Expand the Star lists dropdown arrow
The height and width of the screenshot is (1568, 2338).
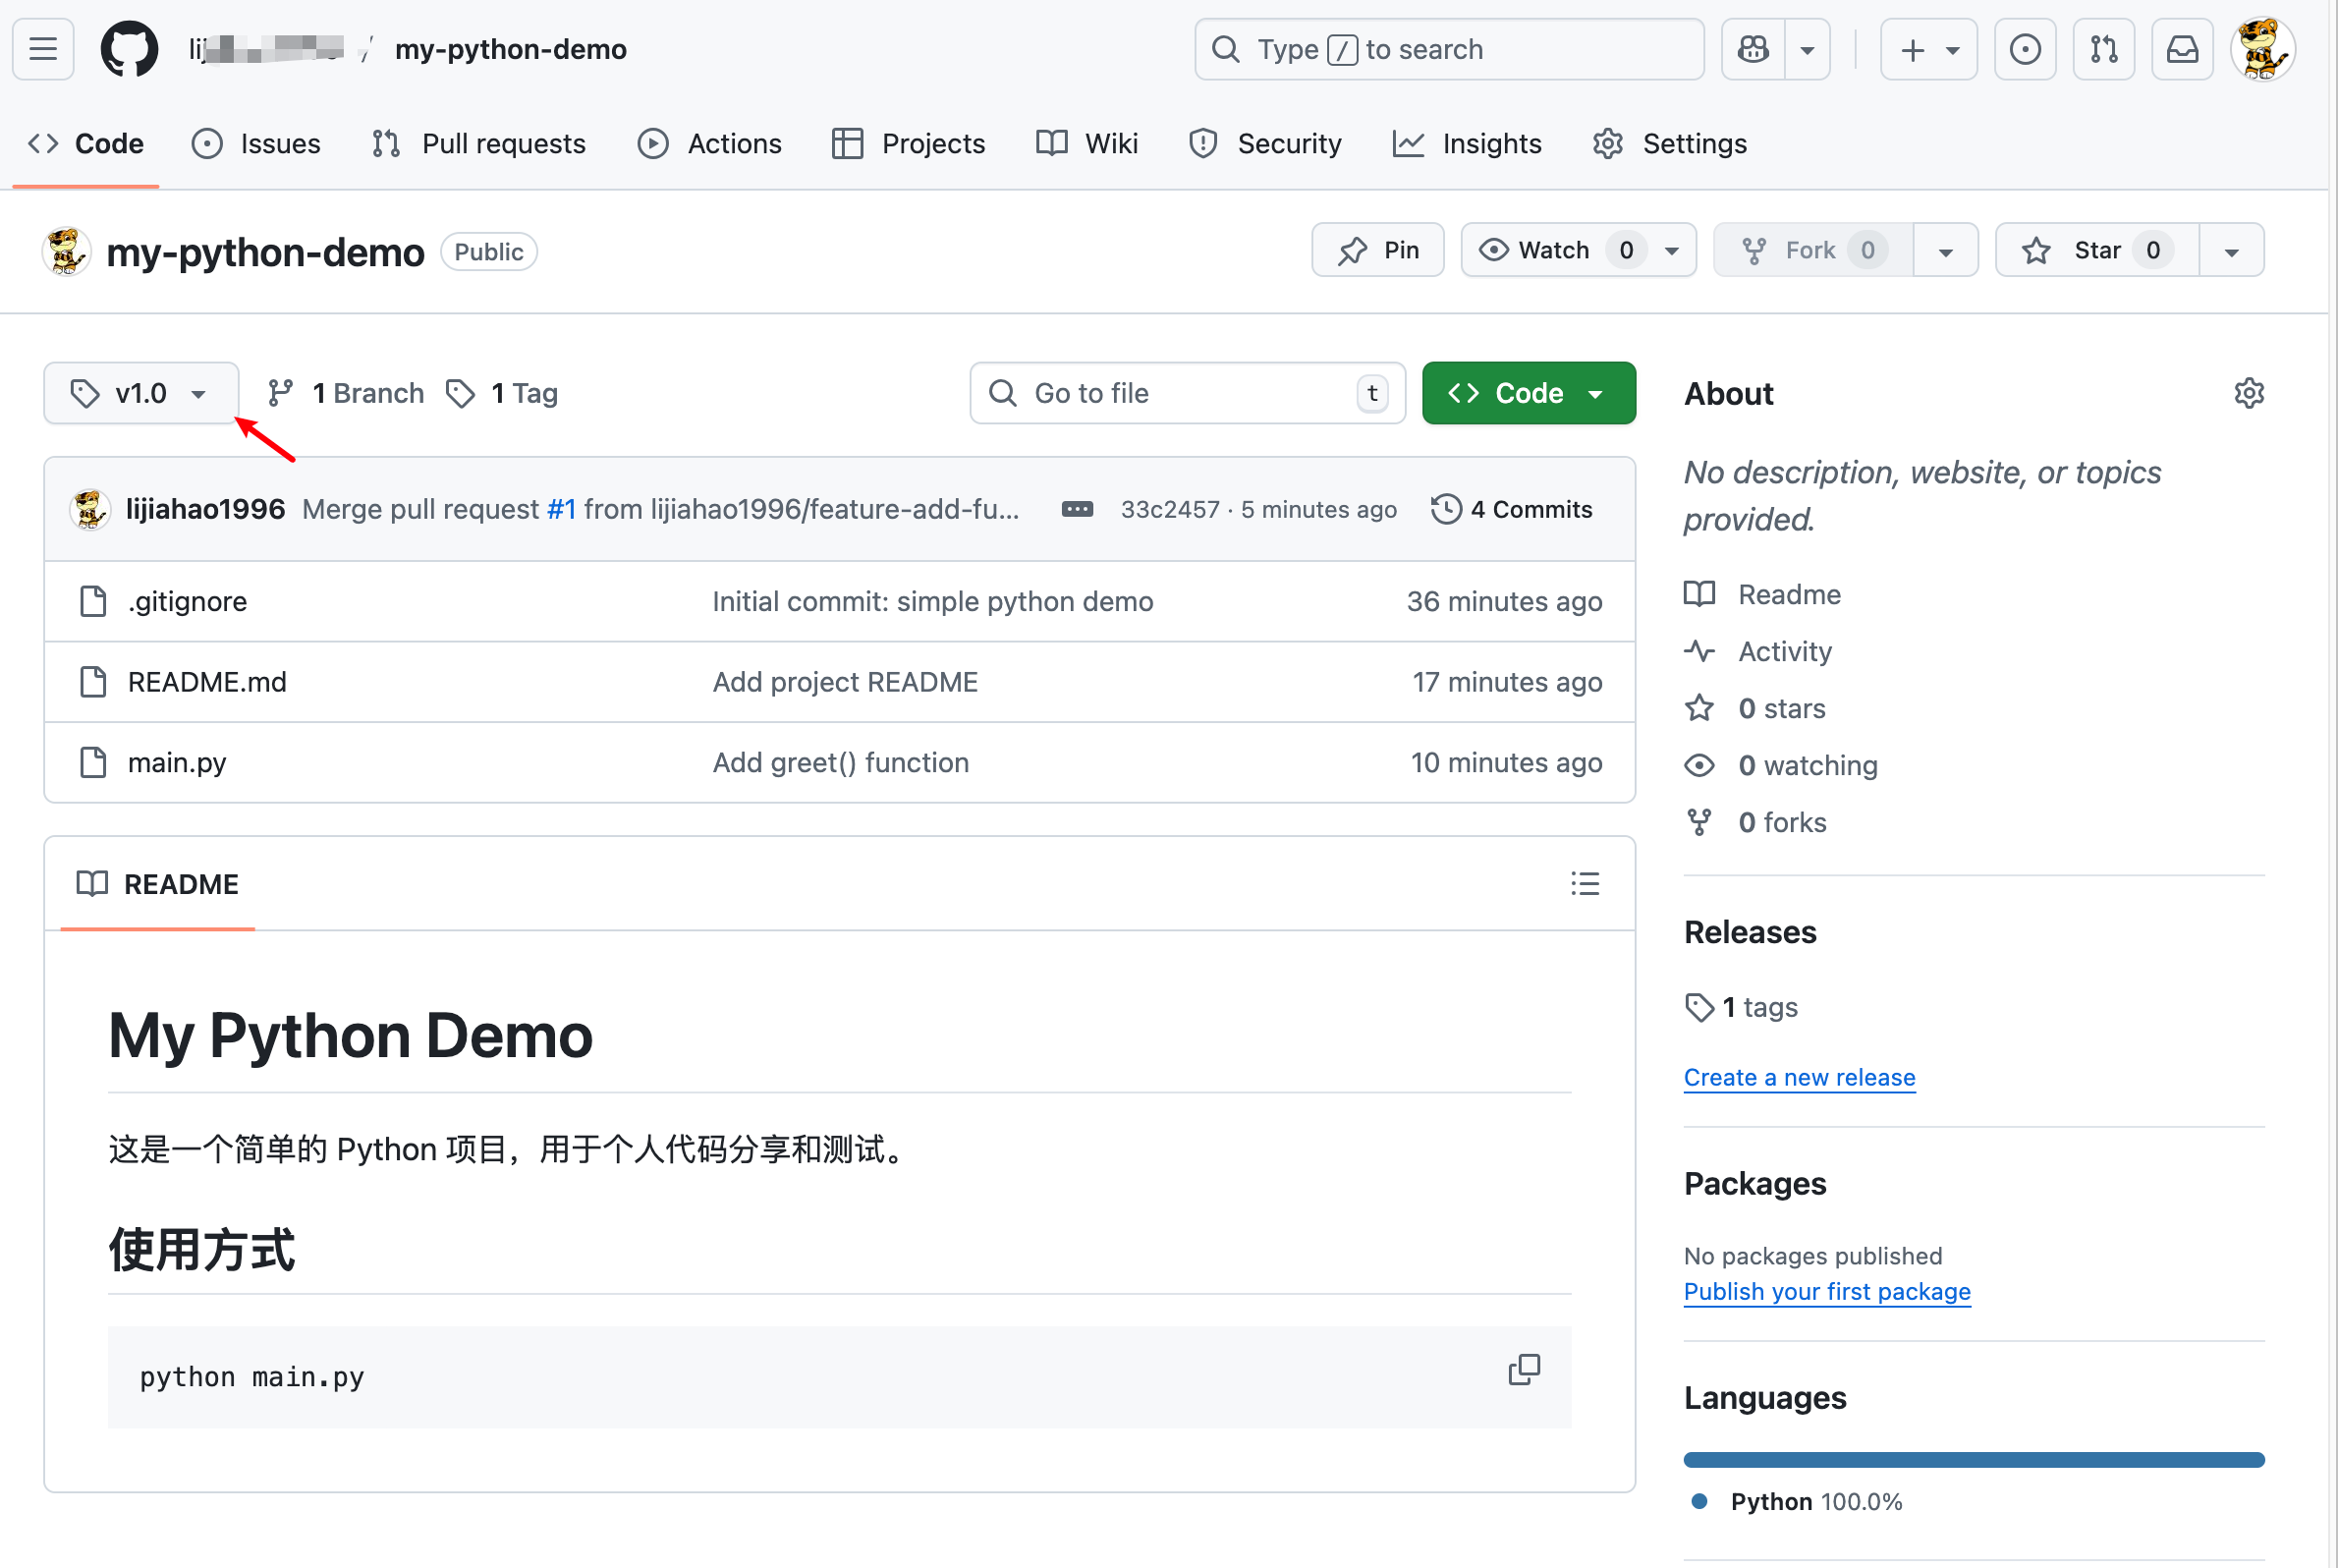[x=2231, y=250]
